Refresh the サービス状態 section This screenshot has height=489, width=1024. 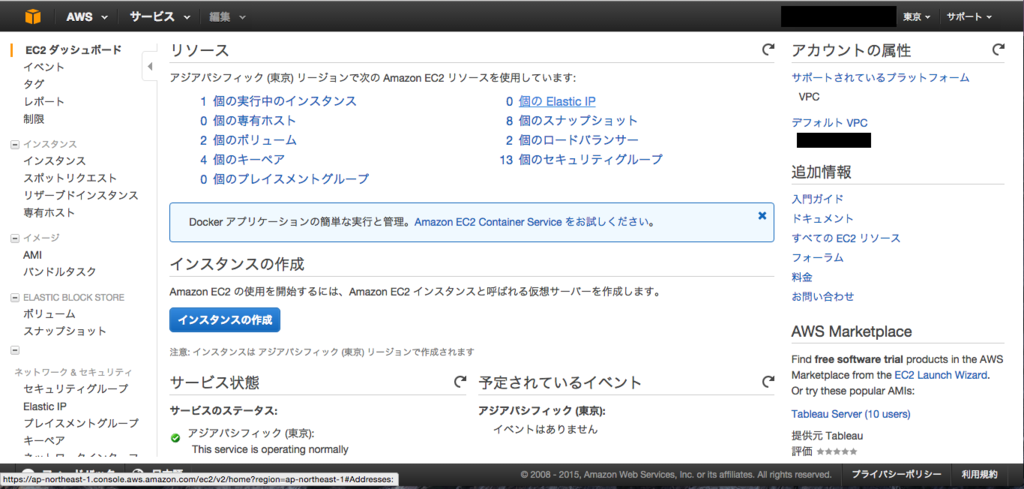(x=460, y=381)
